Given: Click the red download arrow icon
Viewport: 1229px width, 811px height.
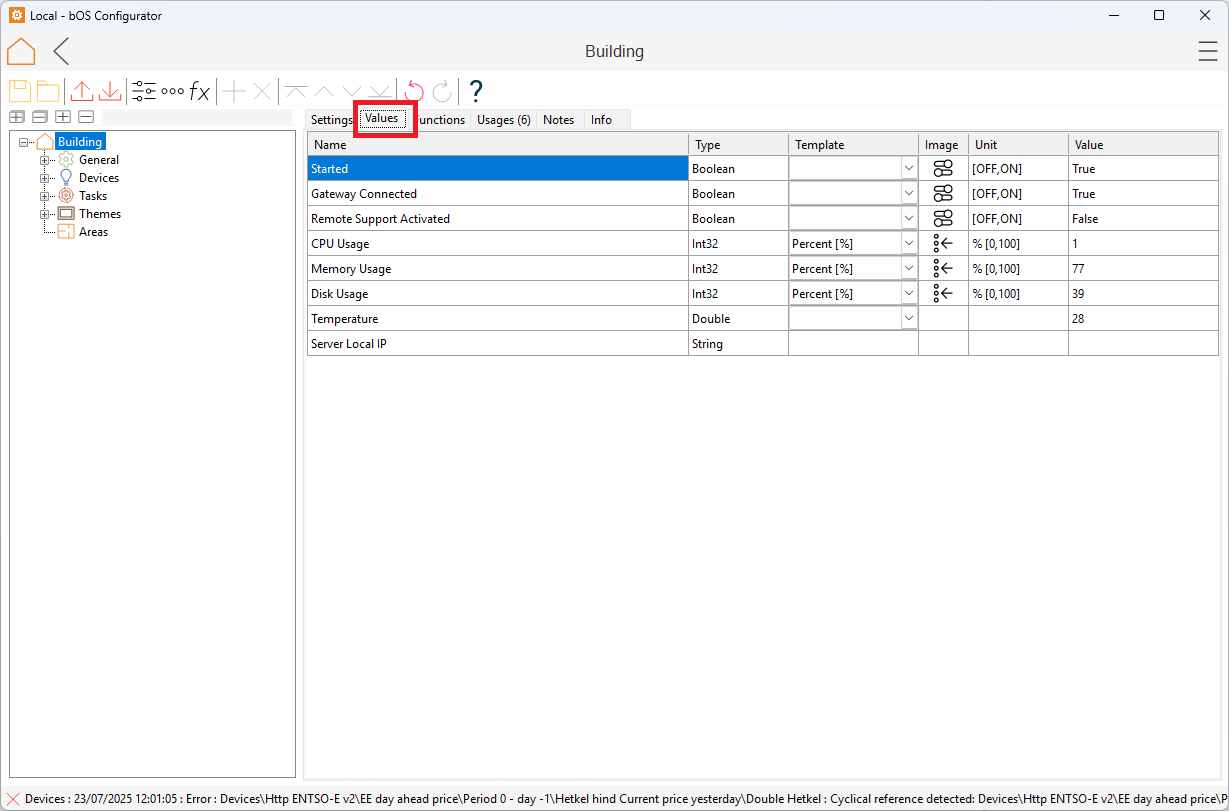Looking at the screenshot, I should 110,91.
